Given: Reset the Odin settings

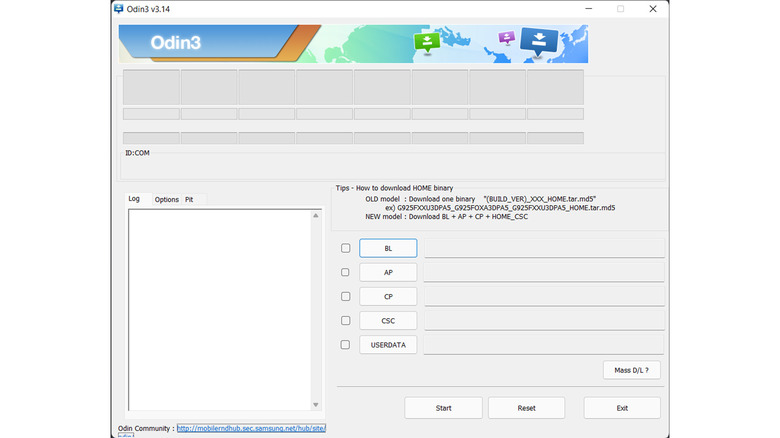Looking at the screenshot, I should click(x=526, y=408).
